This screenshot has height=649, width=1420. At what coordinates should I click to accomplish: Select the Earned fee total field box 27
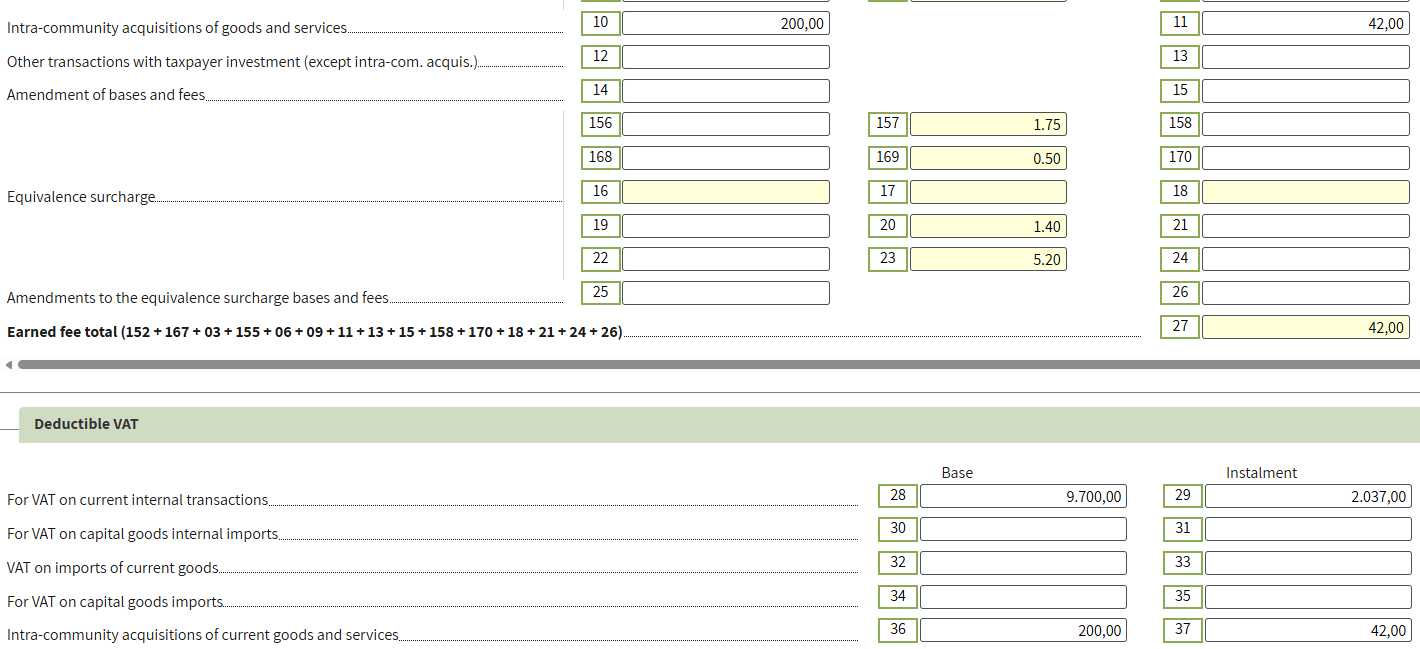(x=1305, y=327)
